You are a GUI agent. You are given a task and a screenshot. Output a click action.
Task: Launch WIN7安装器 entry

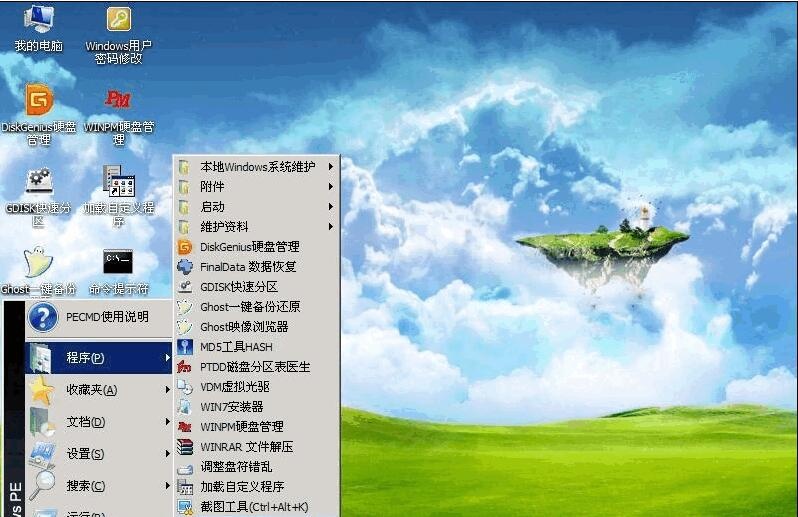[256, 407]
